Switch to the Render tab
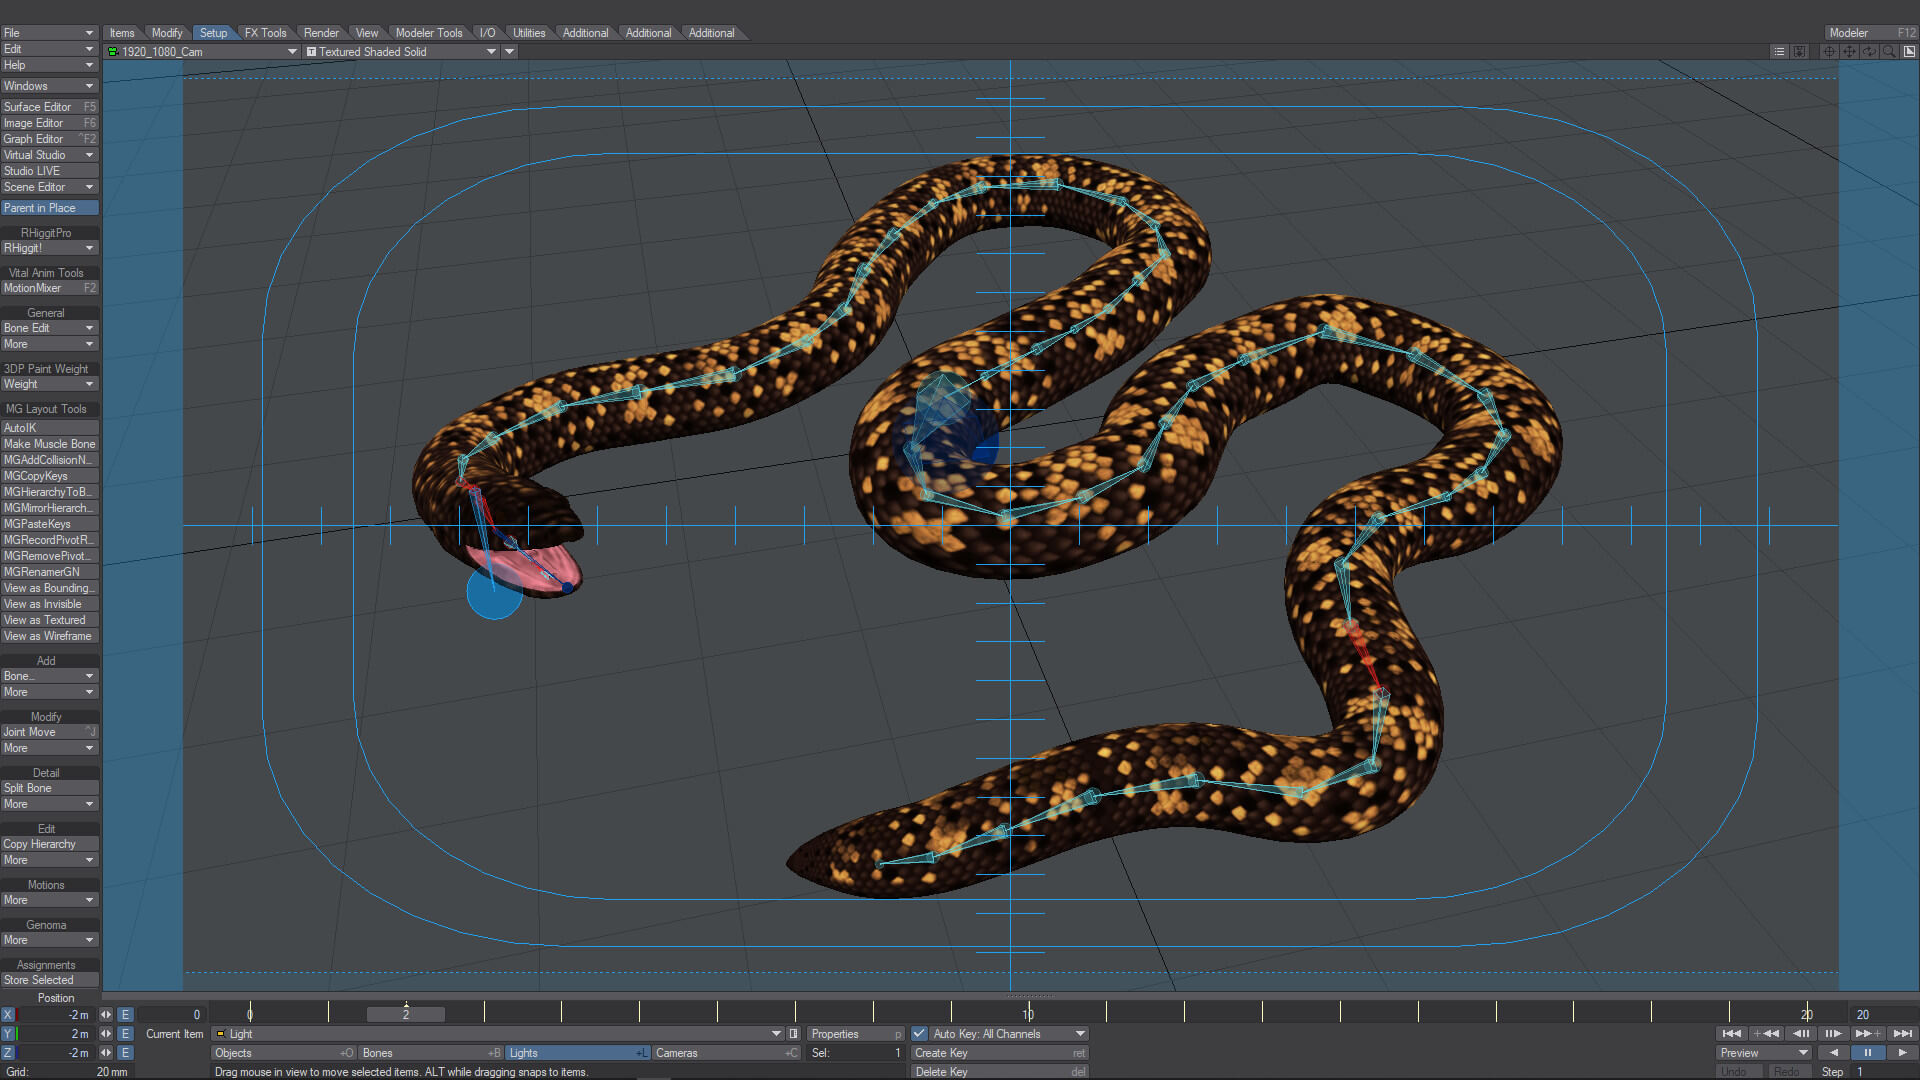Screen dimensions: 1920x1080 [321, 33]
